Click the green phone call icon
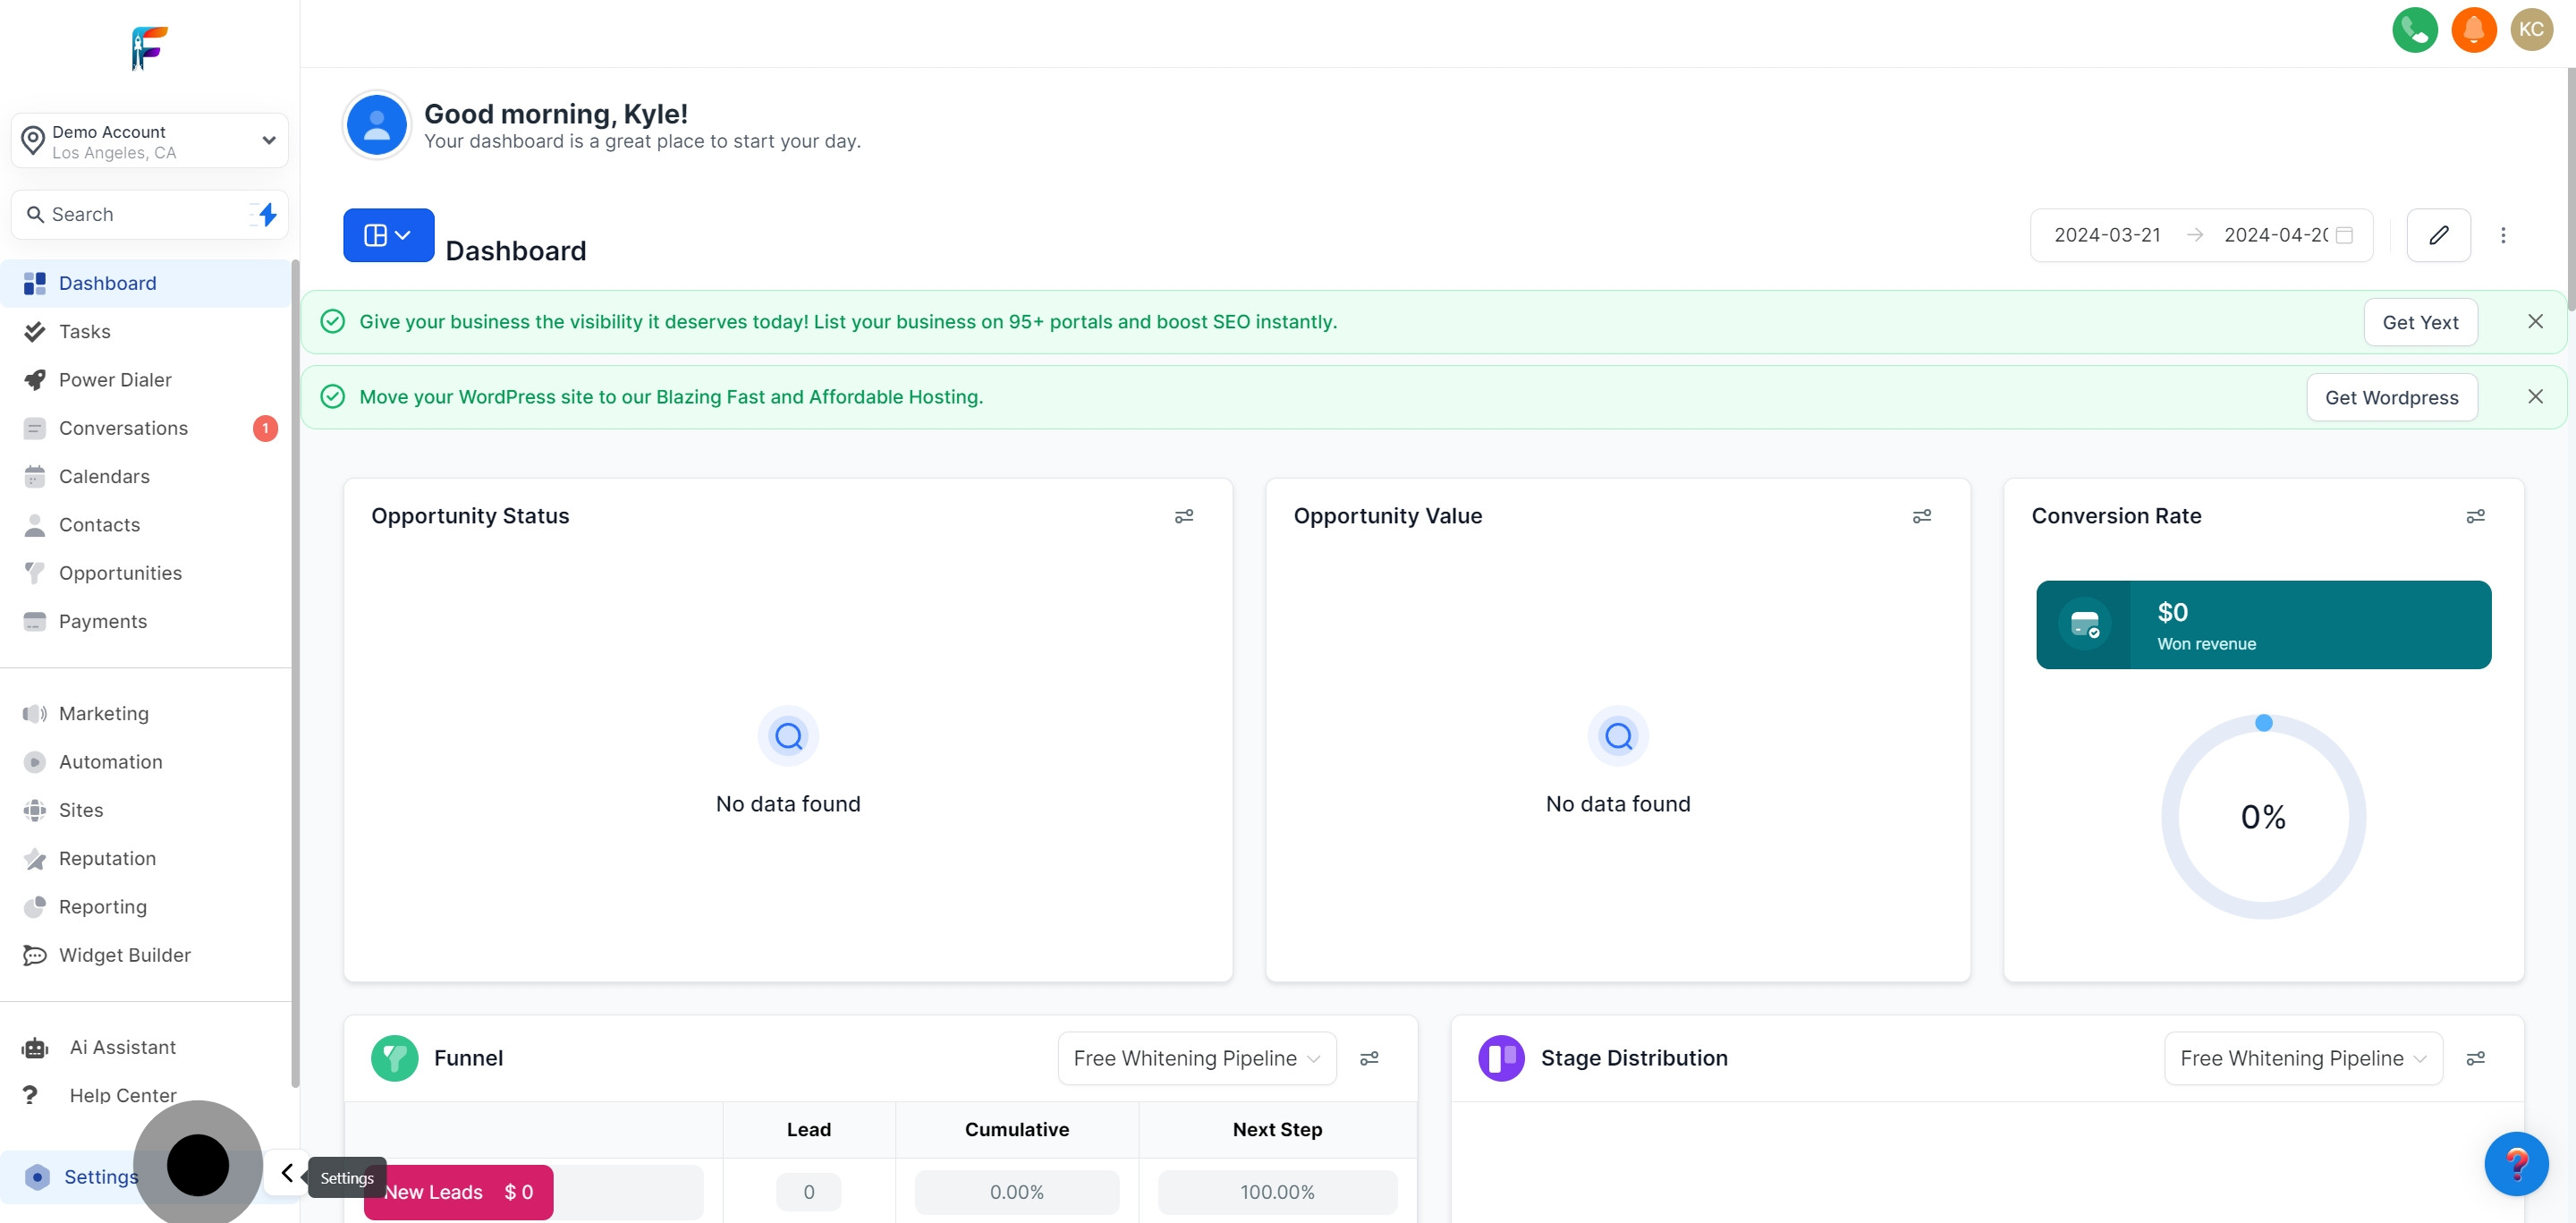This screenshot has width=2576, height=1223. coord(2414,30)
